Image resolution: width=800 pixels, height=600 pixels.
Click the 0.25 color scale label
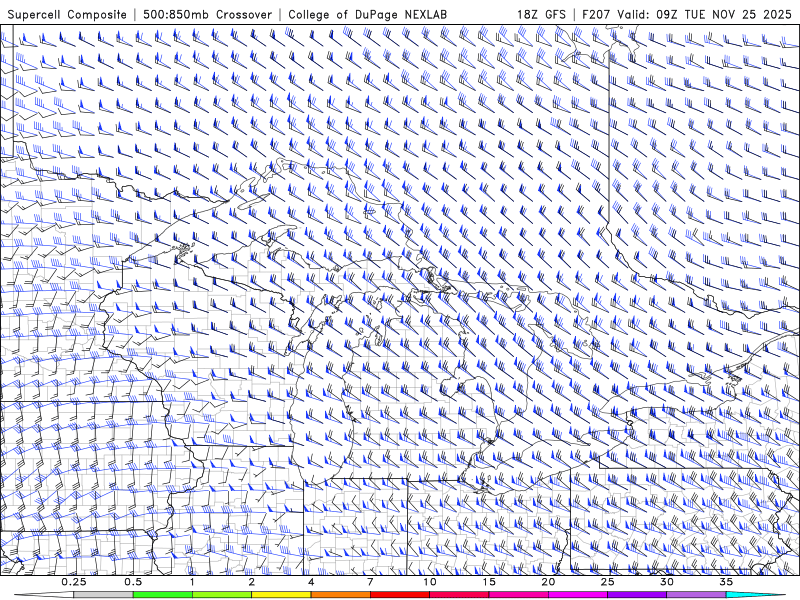[74, 582]
